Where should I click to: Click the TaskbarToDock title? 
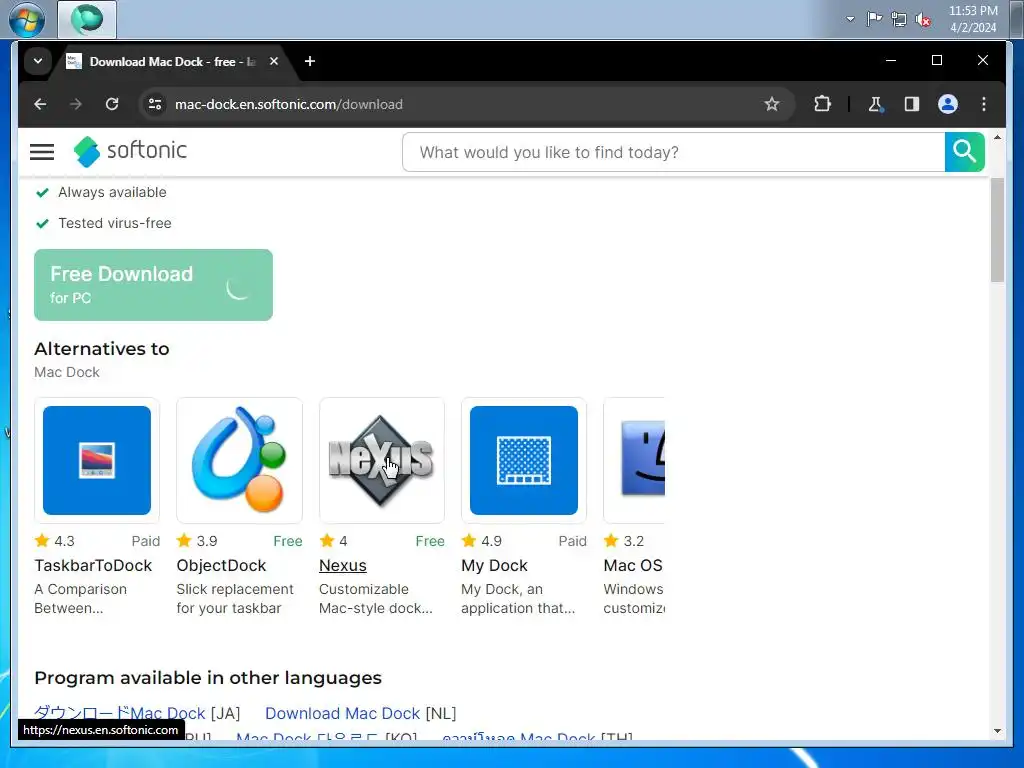click(93, 566)
